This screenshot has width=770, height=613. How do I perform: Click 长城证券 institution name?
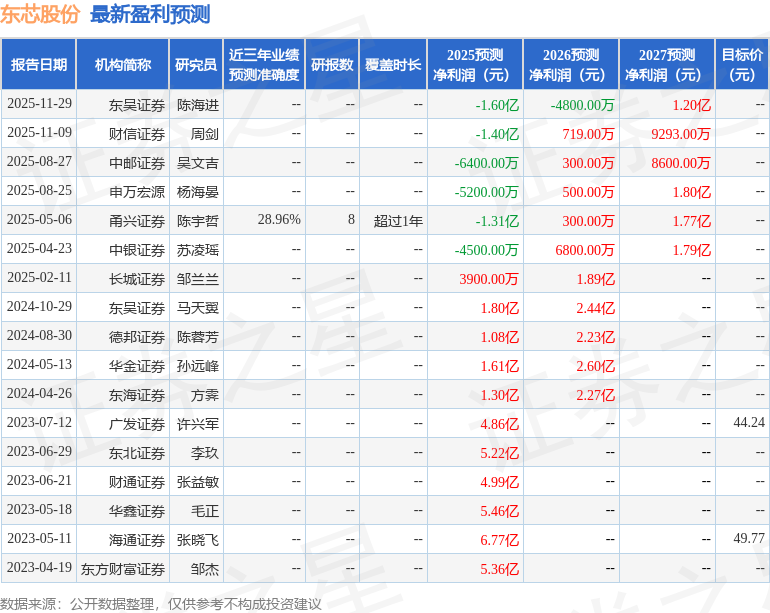coord(137,279)
